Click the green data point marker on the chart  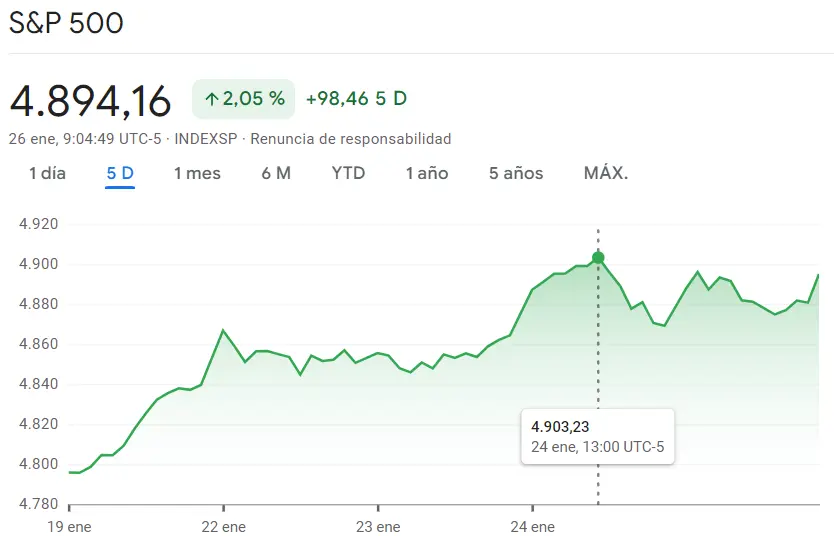click(598, 258)
